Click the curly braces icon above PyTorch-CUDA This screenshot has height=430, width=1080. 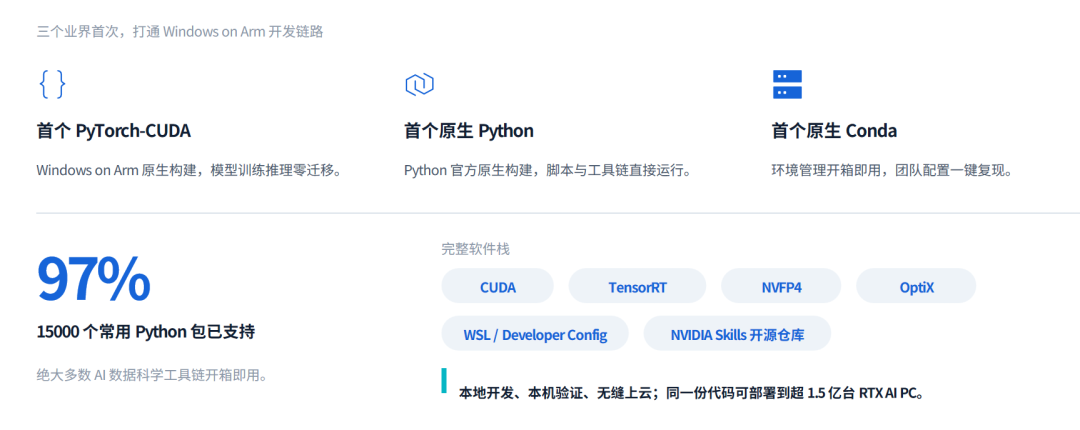tap(52, 84)
